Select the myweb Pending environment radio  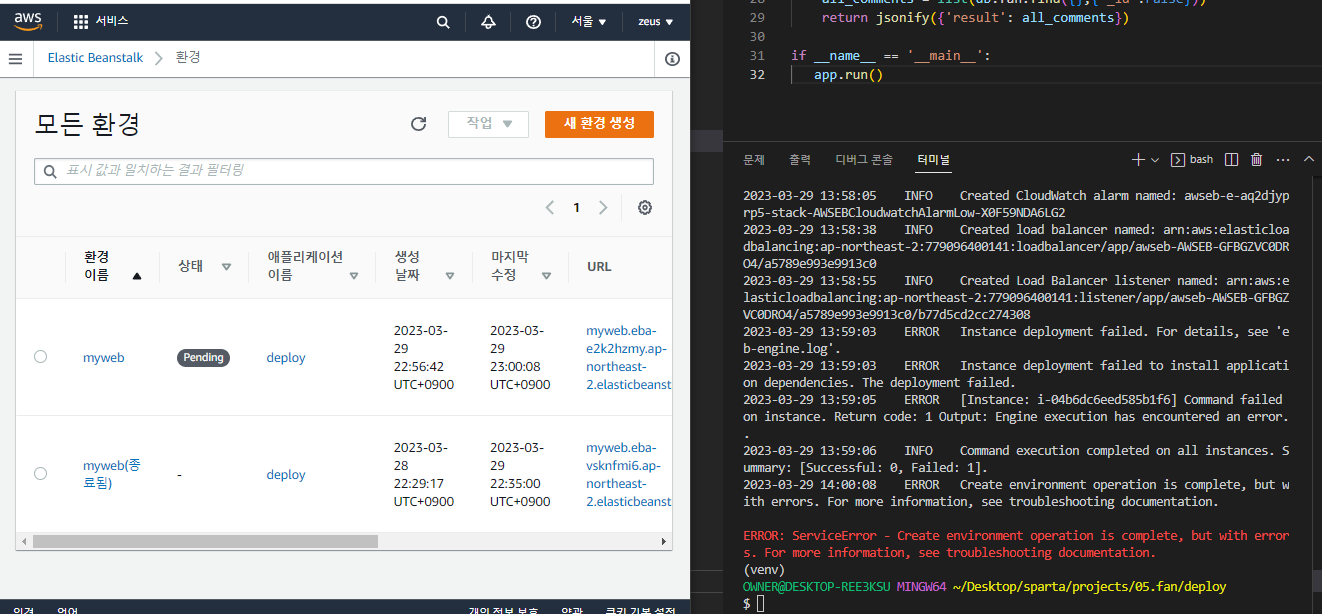point(40,357)
